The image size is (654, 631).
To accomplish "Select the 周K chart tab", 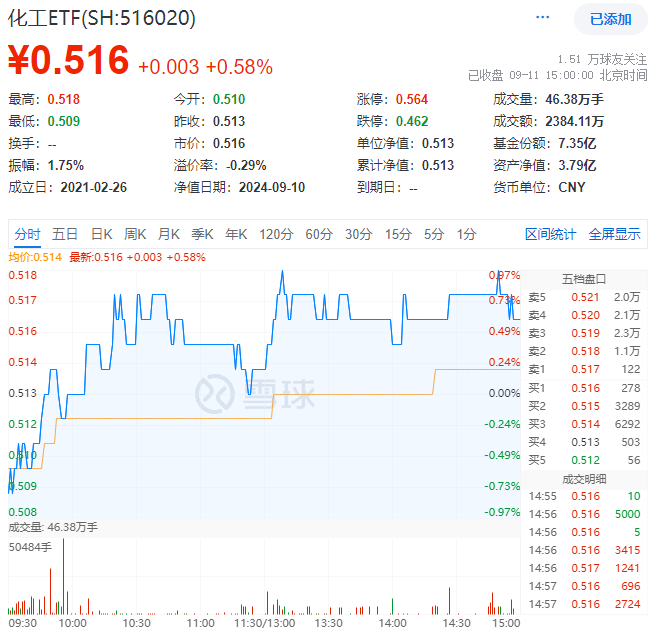I will coord(135,234).
